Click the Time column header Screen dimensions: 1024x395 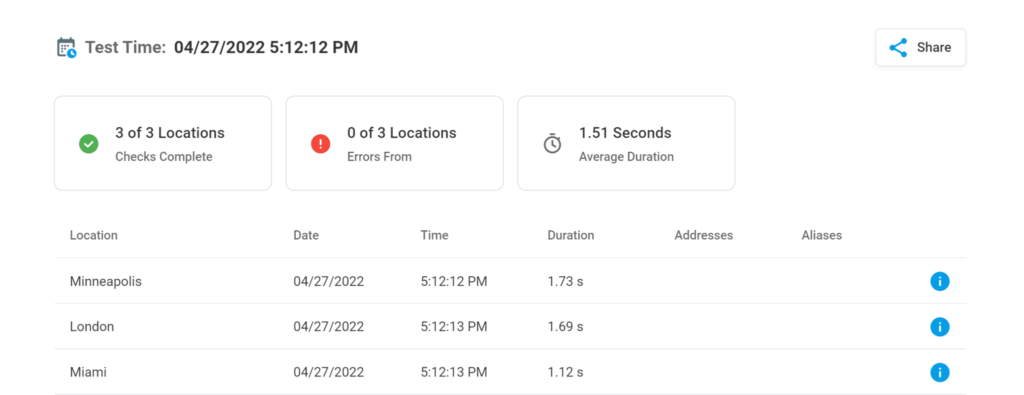click(x=434, y=235)
